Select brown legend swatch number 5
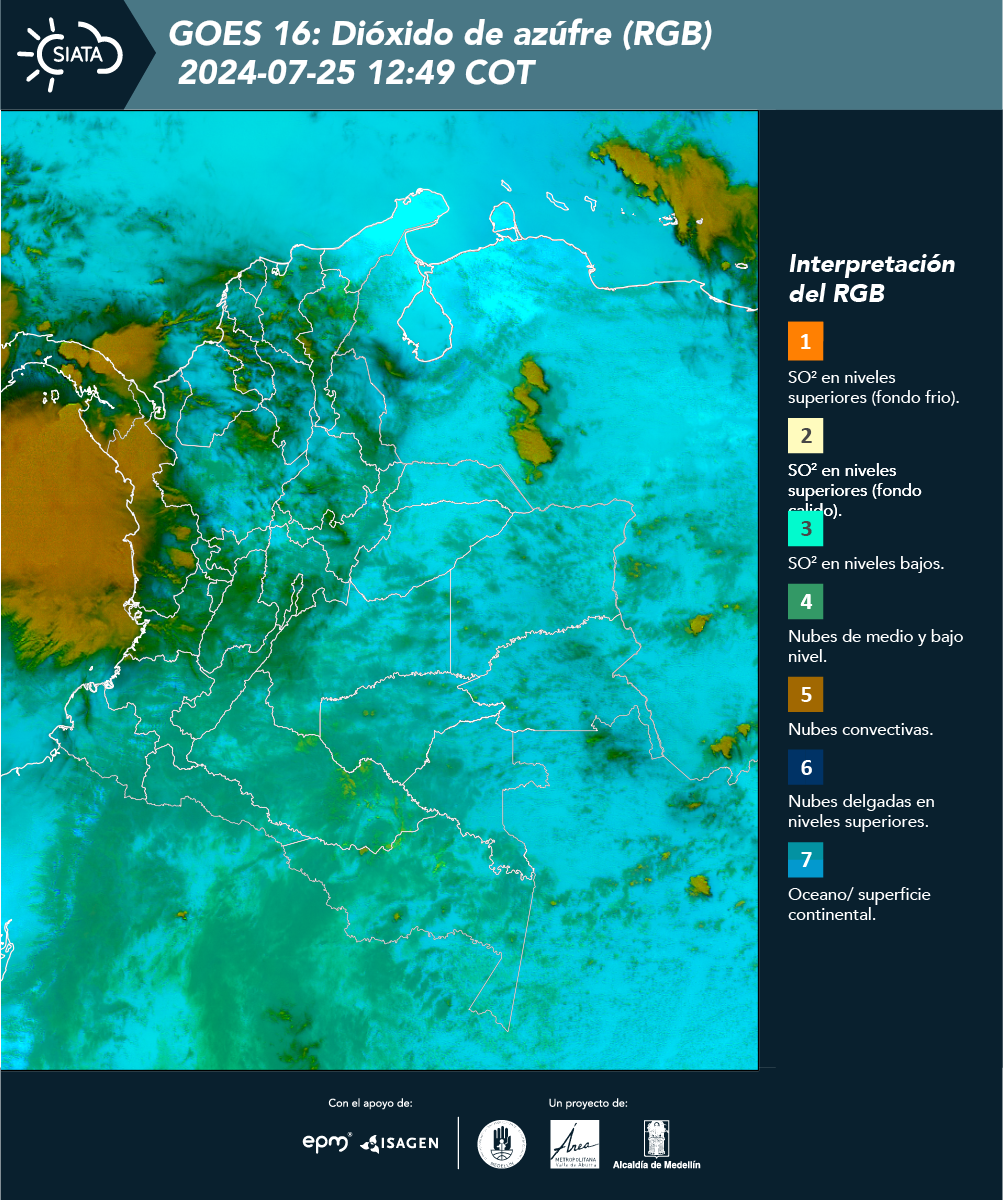Screen dimensions: 1003x1200 (805, 694)
